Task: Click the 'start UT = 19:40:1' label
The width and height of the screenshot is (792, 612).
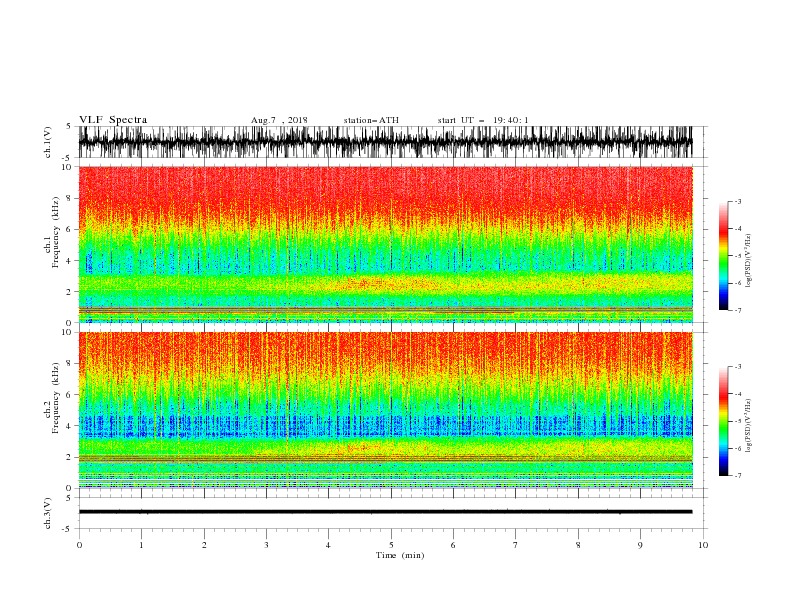Action: coord(483,120)
